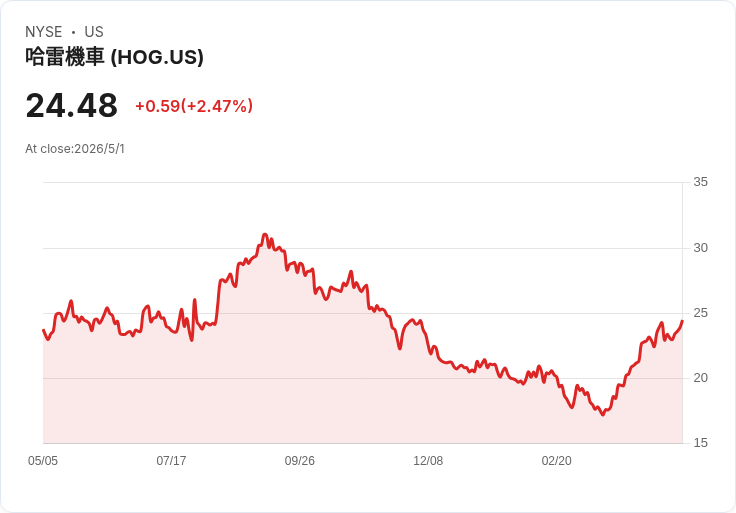Viewport: 736px width, 513px height.
Task: Click the 15 price axis label
Action: pyautogui.click(x=700, y=443)
